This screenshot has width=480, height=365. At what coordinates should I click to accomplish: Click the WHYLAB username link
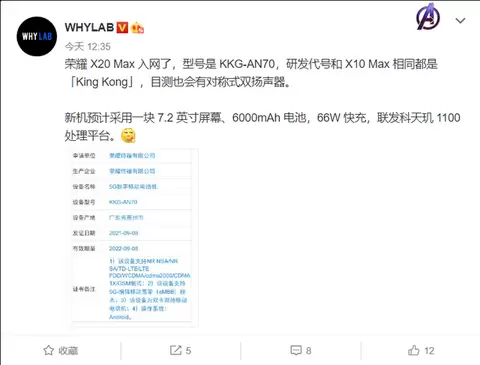pos(89,27)
